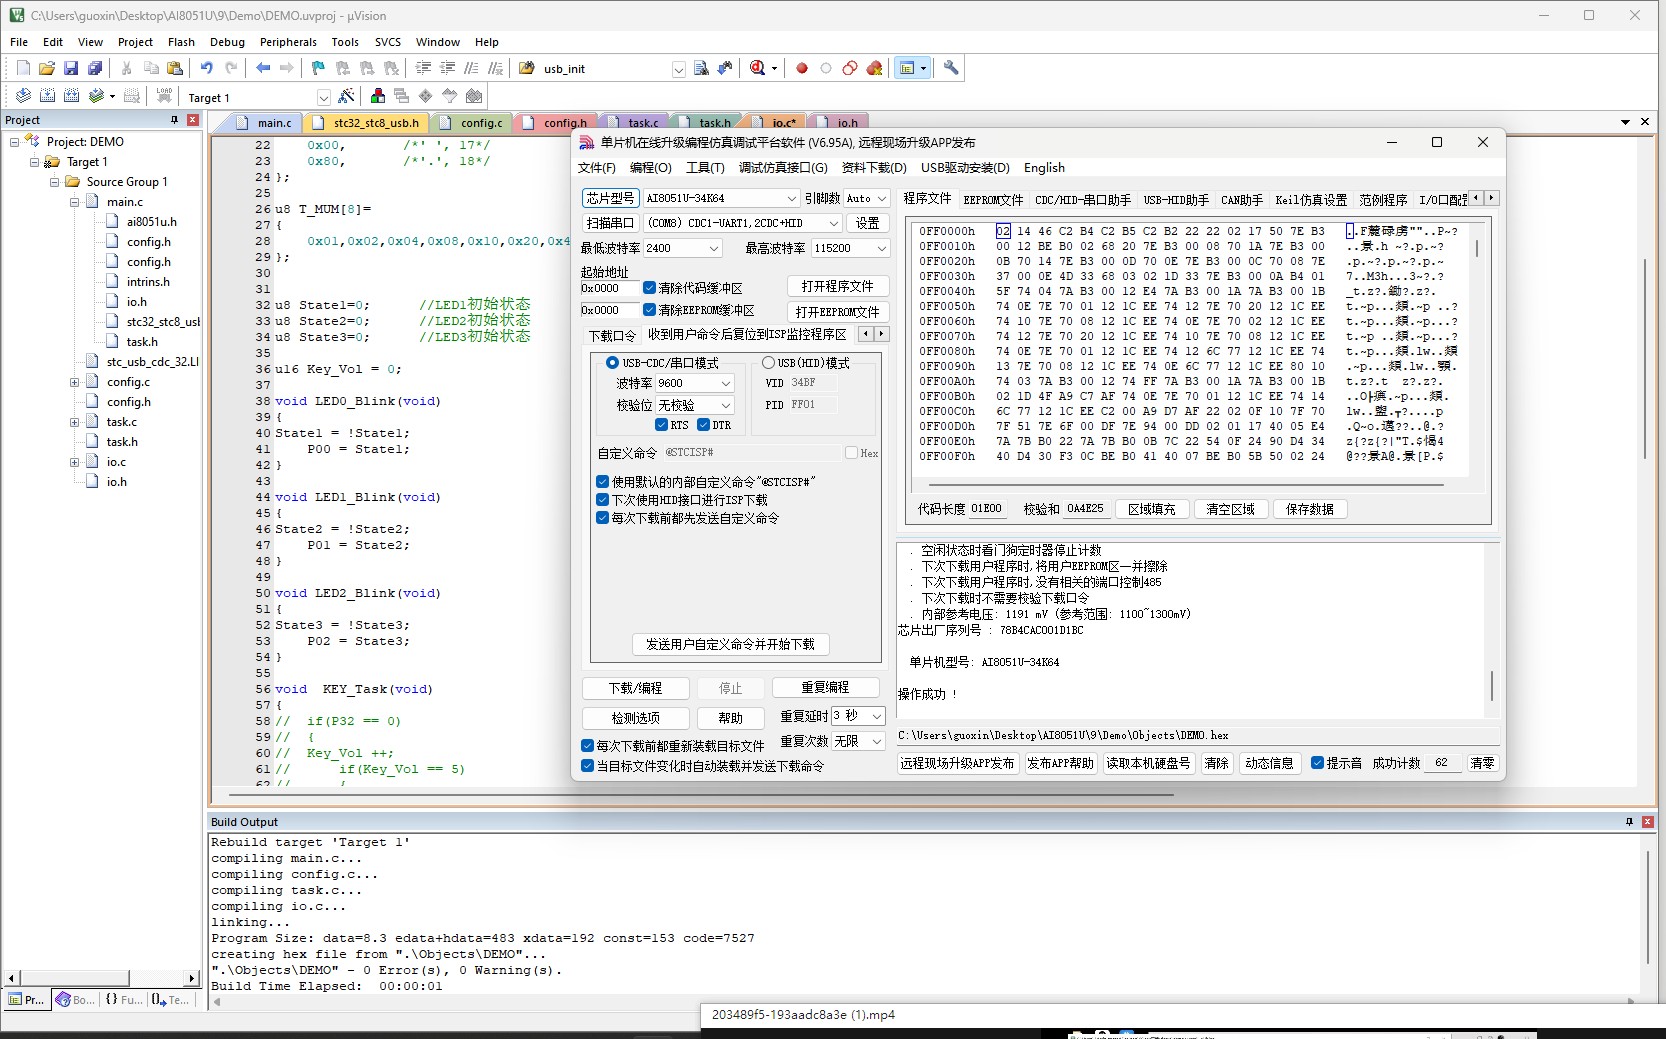
Task: Click the 扫描串口 button
Action: point(610,223)
